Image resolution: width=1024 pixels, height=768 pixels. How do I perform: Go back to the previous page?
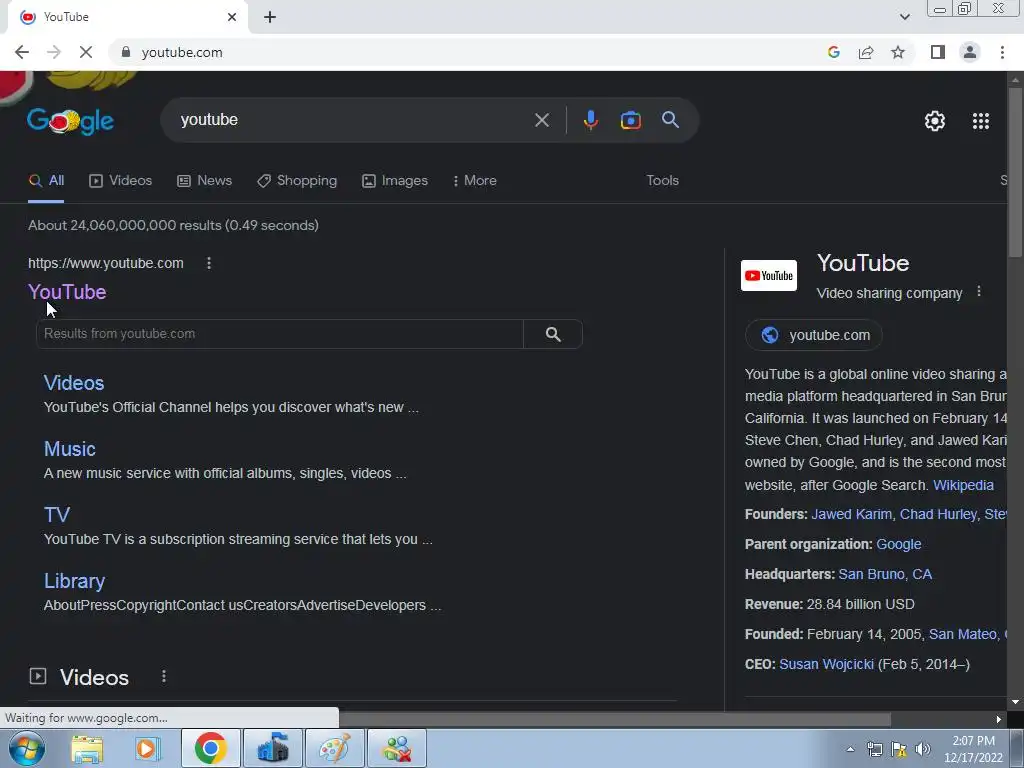pos(22,52)
